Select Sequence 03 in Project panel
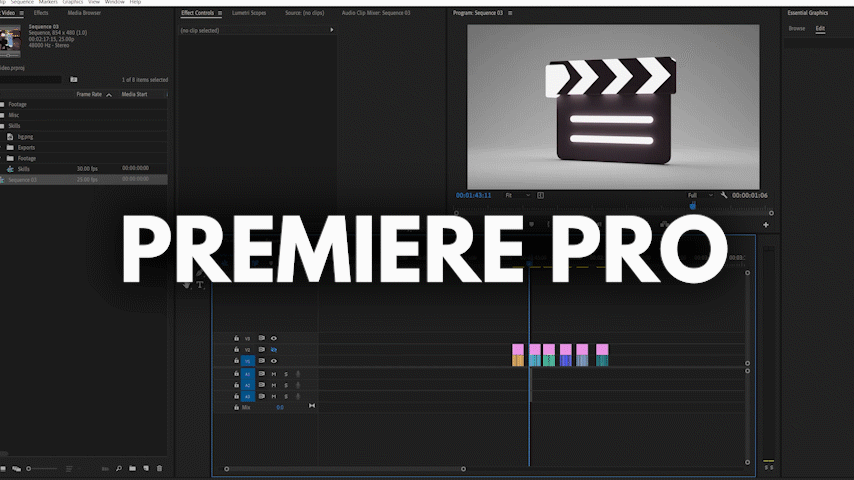This screenshot has width=854, height=480. (x=84, y=180)
